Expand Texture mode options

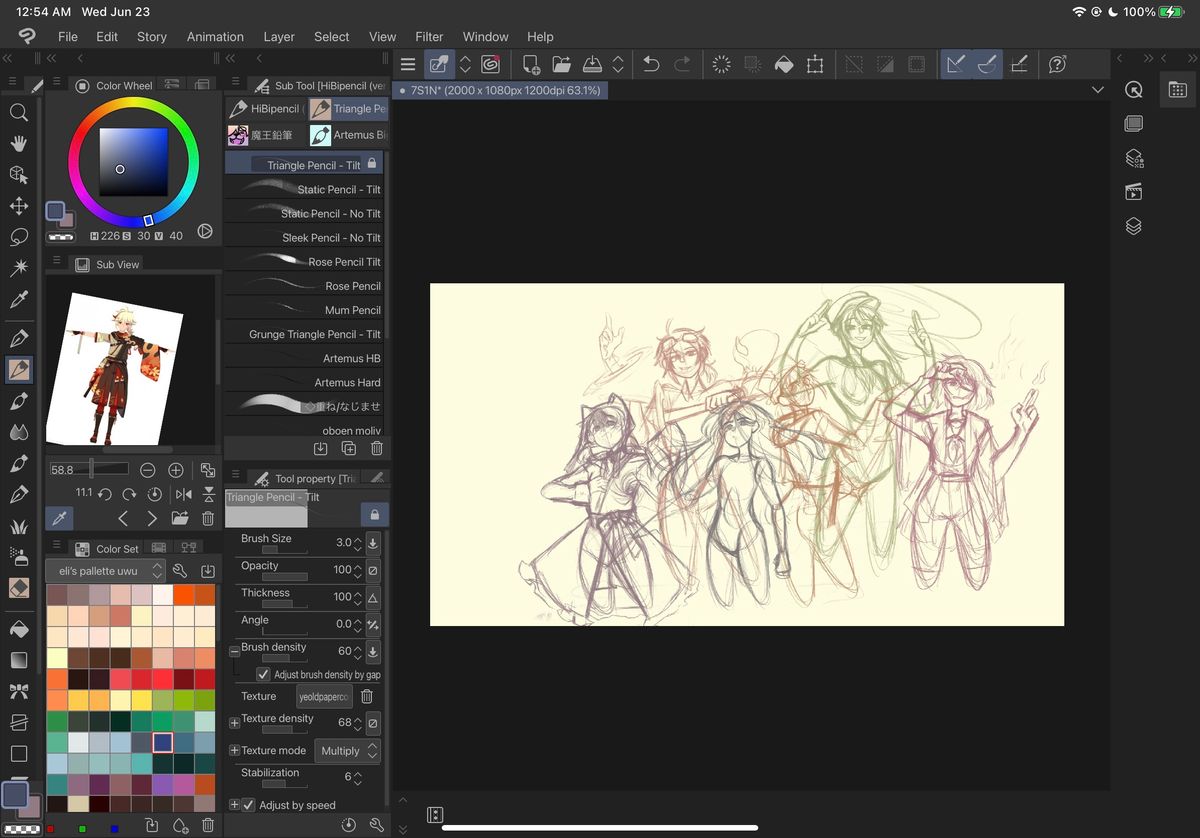click(234, 751)
